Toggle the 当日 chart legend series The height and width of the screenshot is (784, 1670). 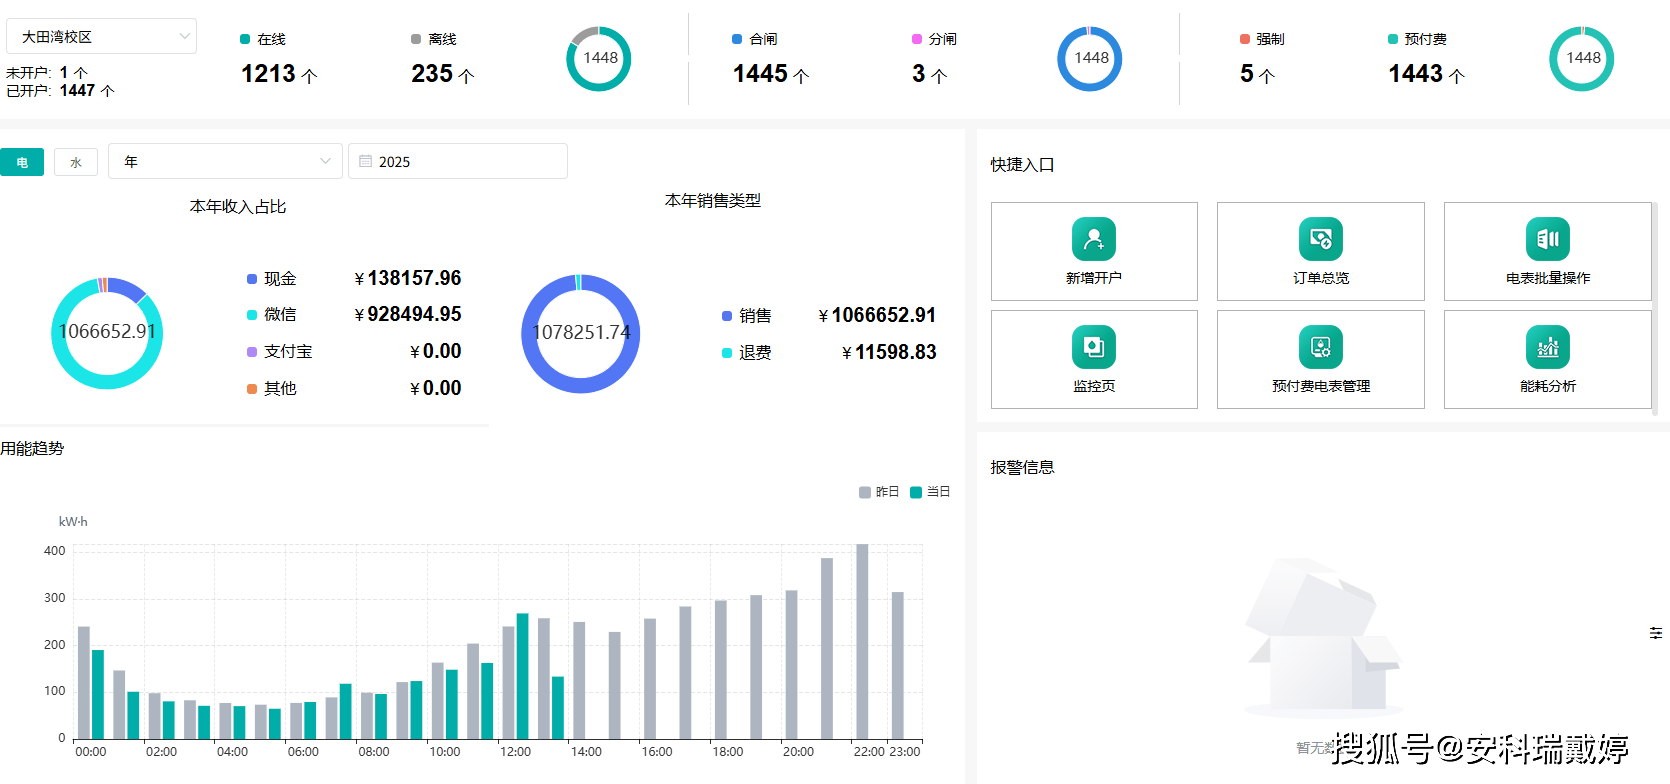[x=930, y=492]
